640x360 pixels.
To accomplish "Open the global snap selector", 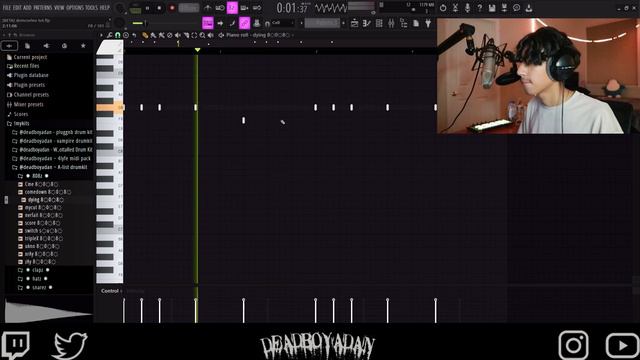I will coord(283,23).
